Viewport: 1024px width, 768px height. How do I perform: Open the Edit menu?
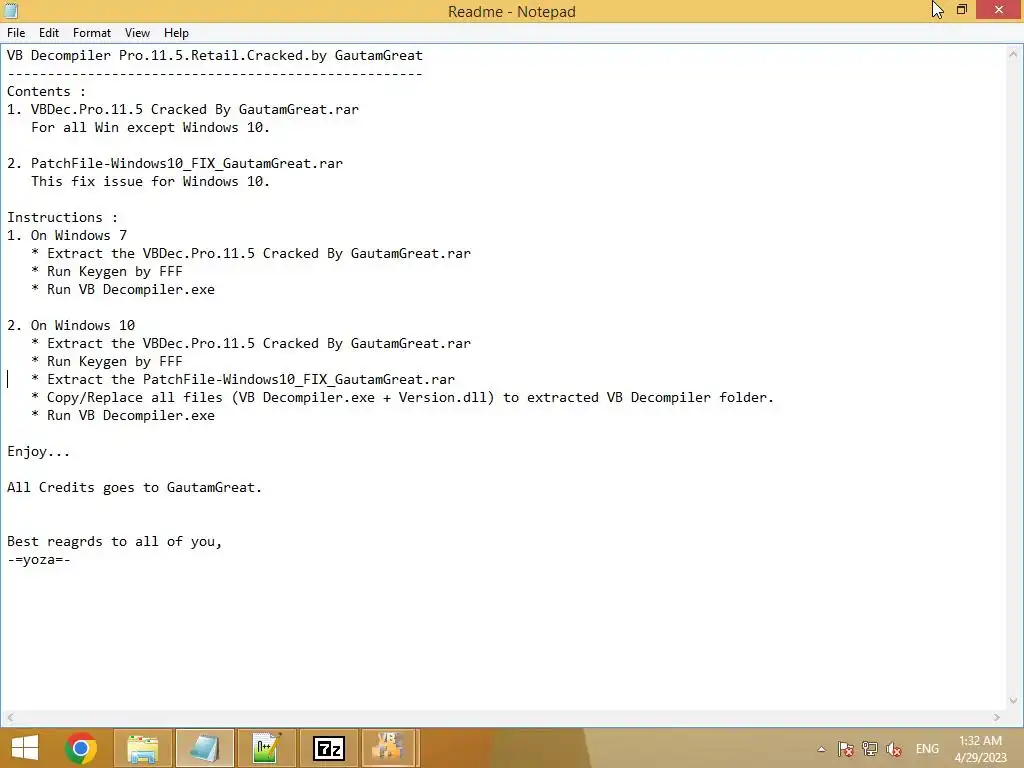[x=48, y=33]
